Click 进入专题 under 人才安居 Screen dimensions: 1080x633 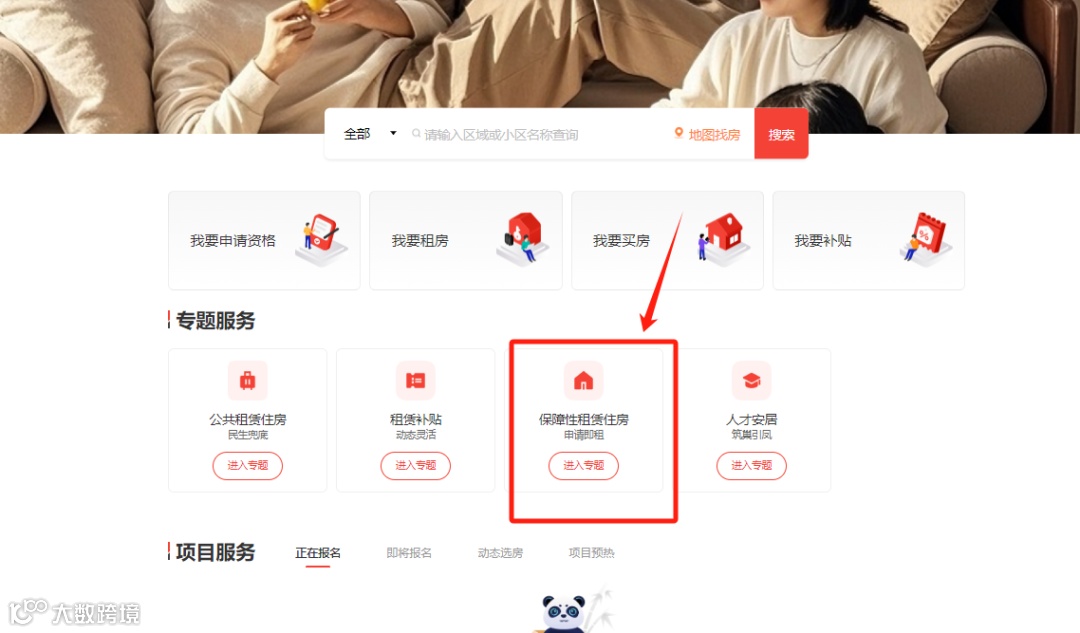point(751,466)
